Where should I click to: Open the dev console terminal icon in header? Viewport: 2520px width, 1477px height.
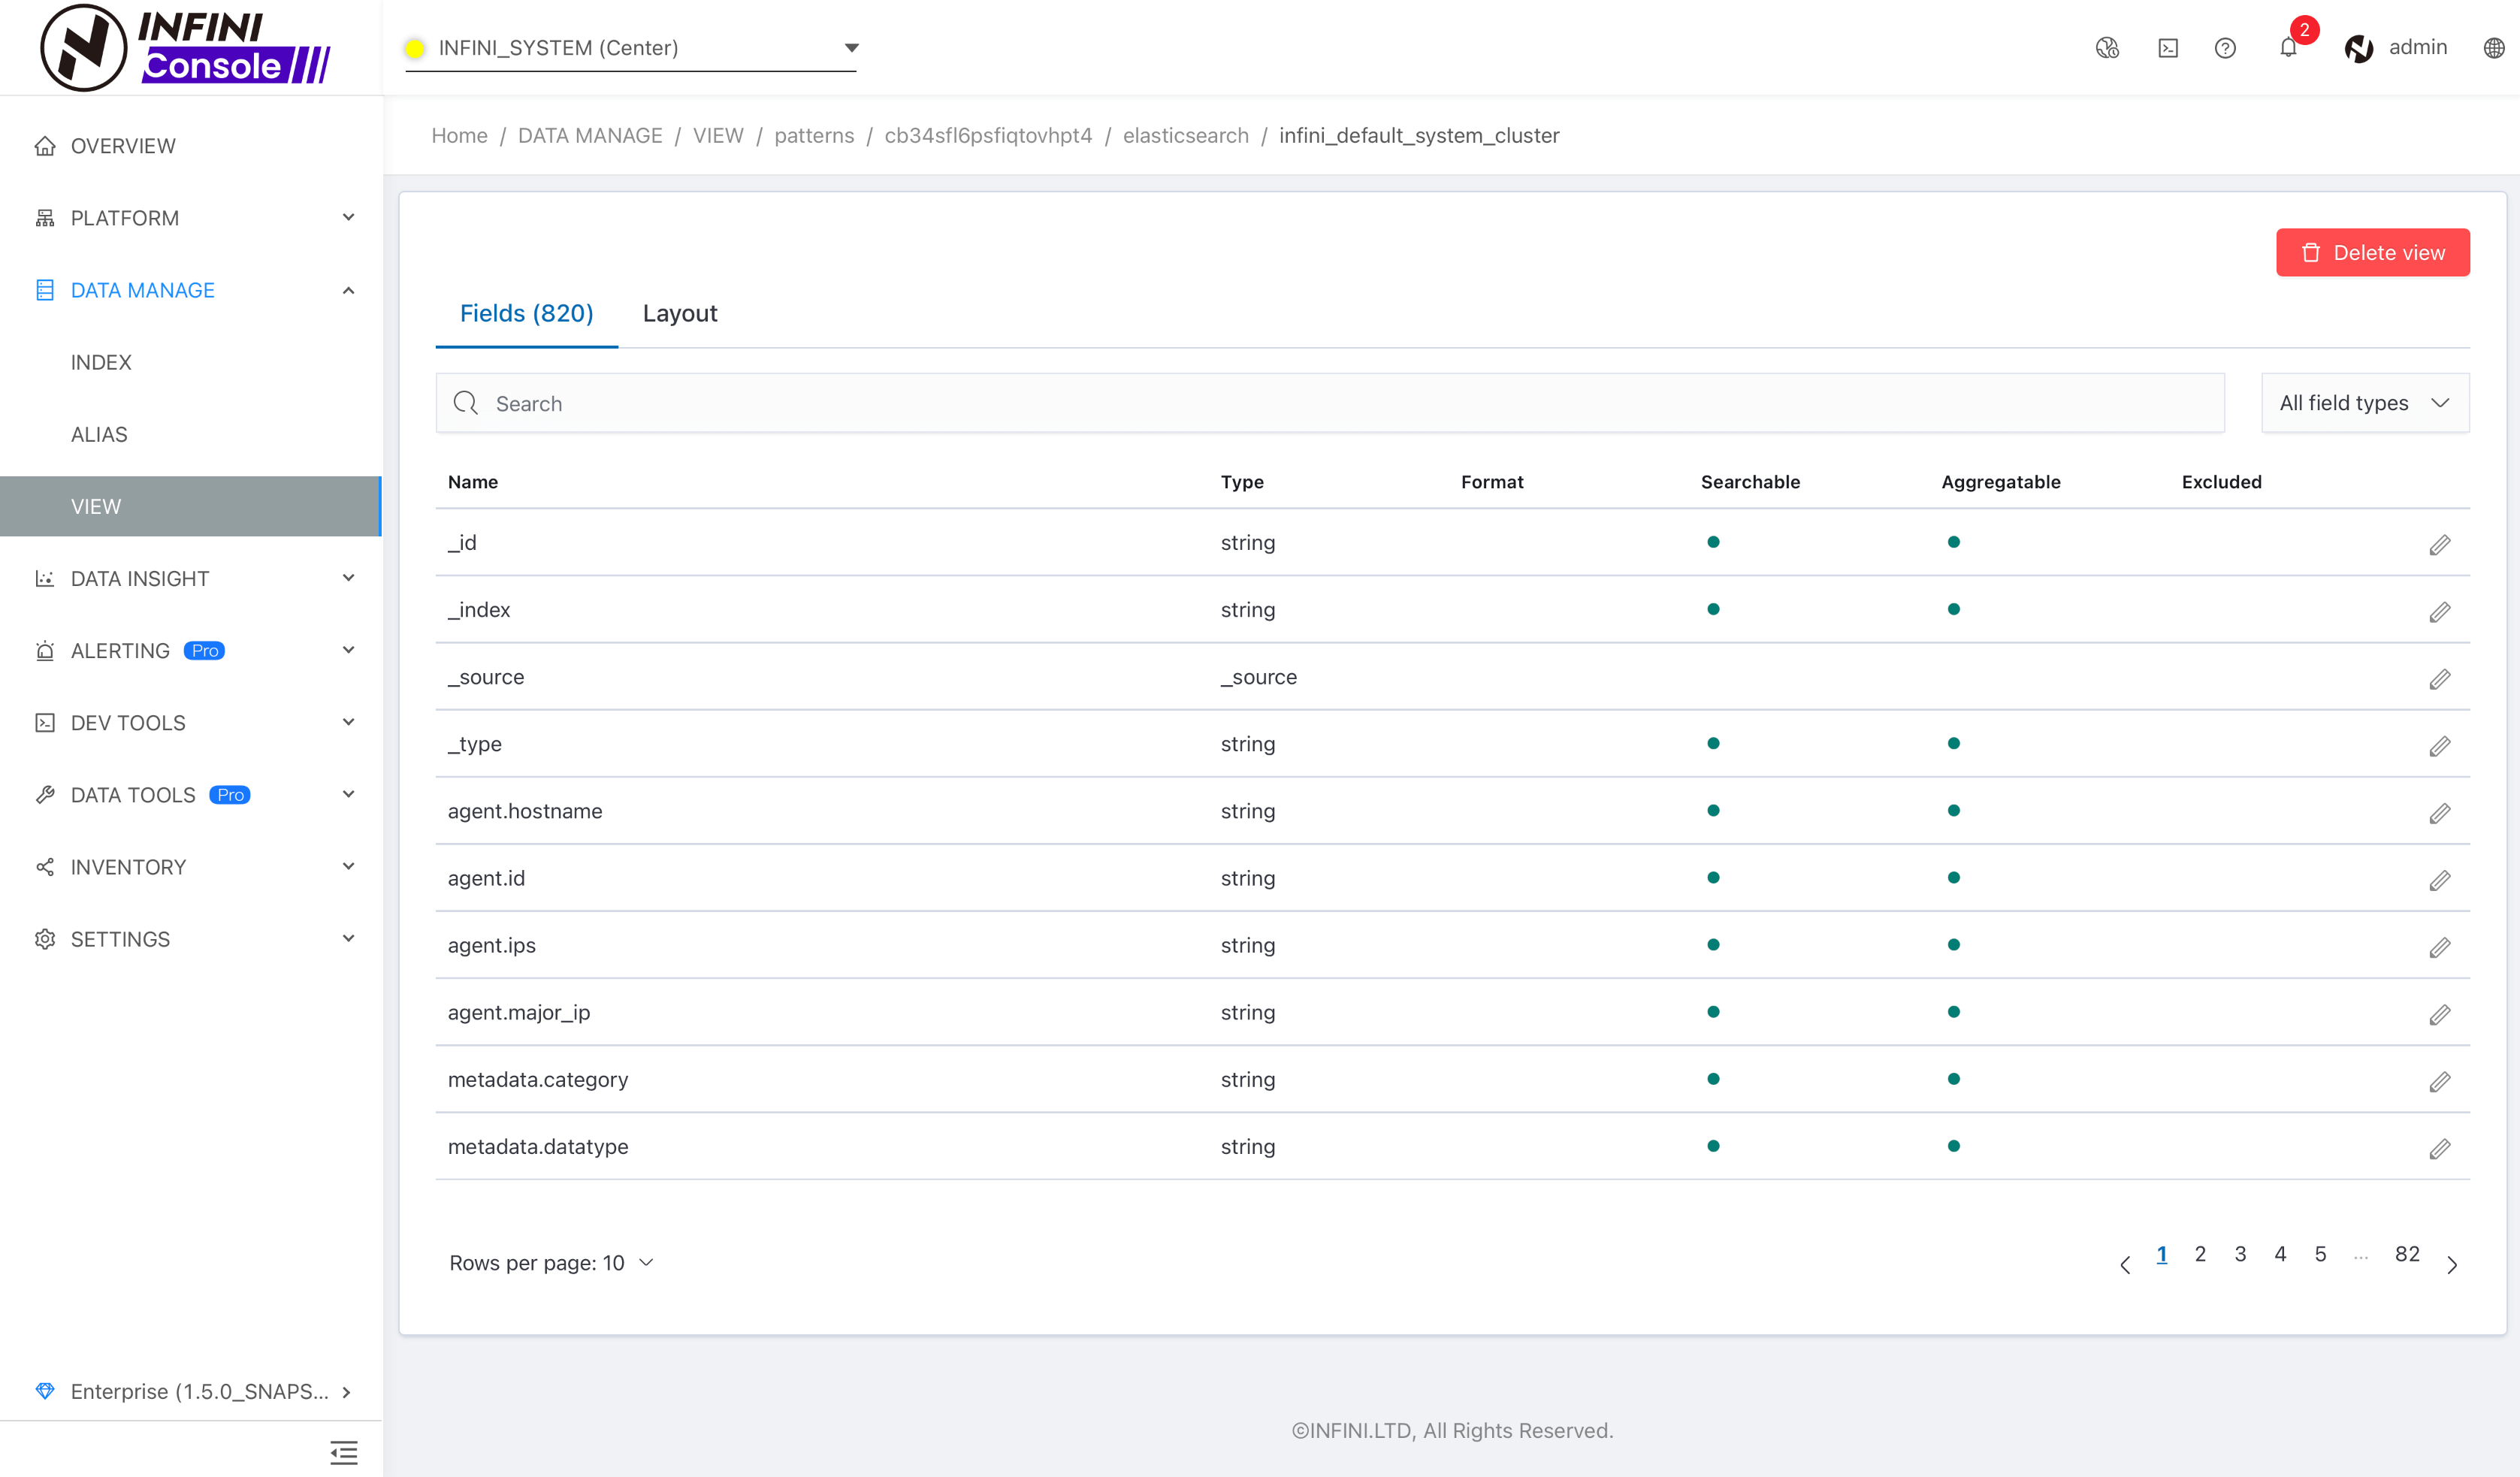point(2168,48)
